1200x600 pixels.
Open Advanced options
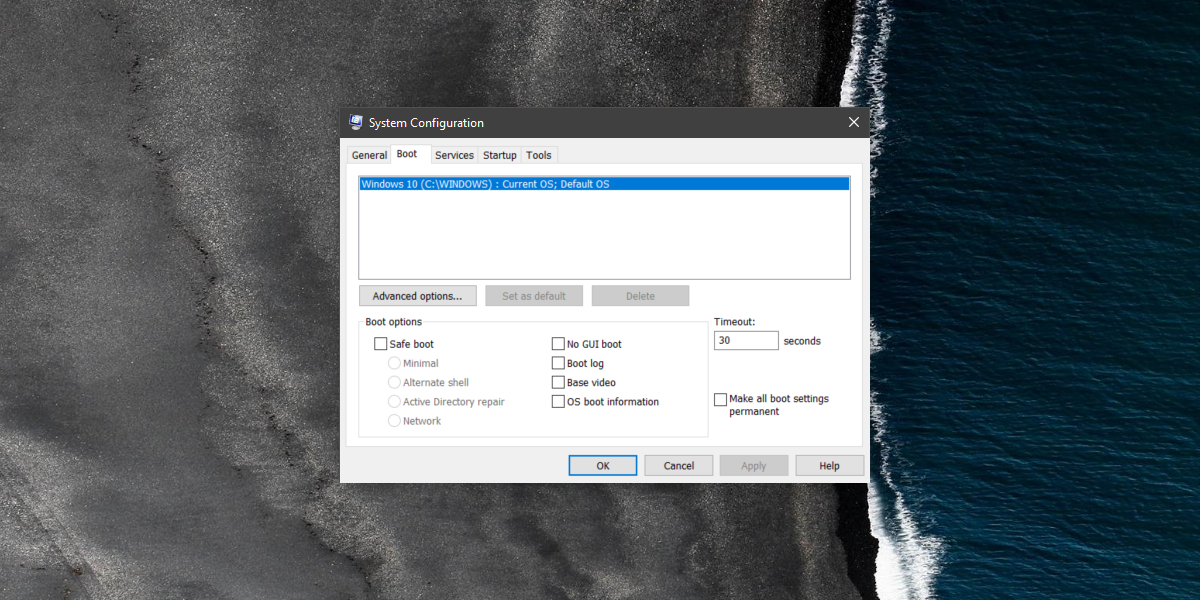418,296
